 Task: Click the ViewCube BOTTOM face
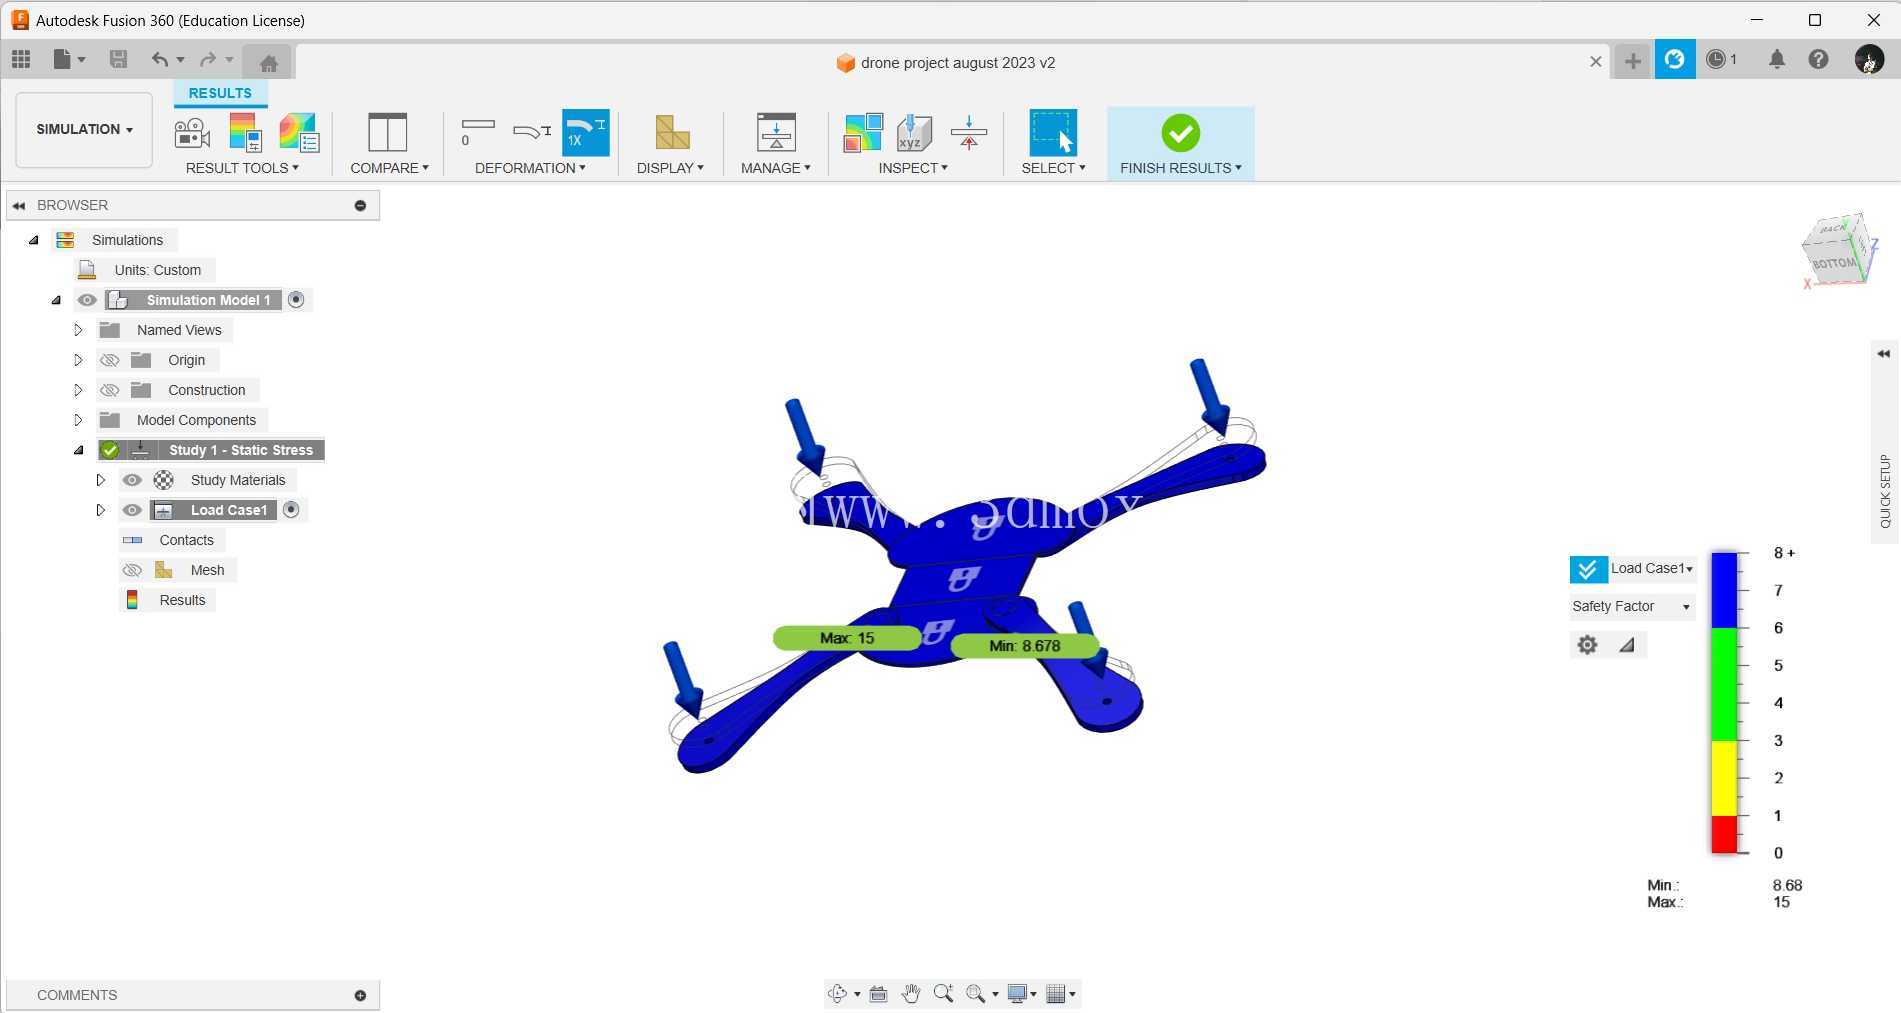(x=1835, y=263)
